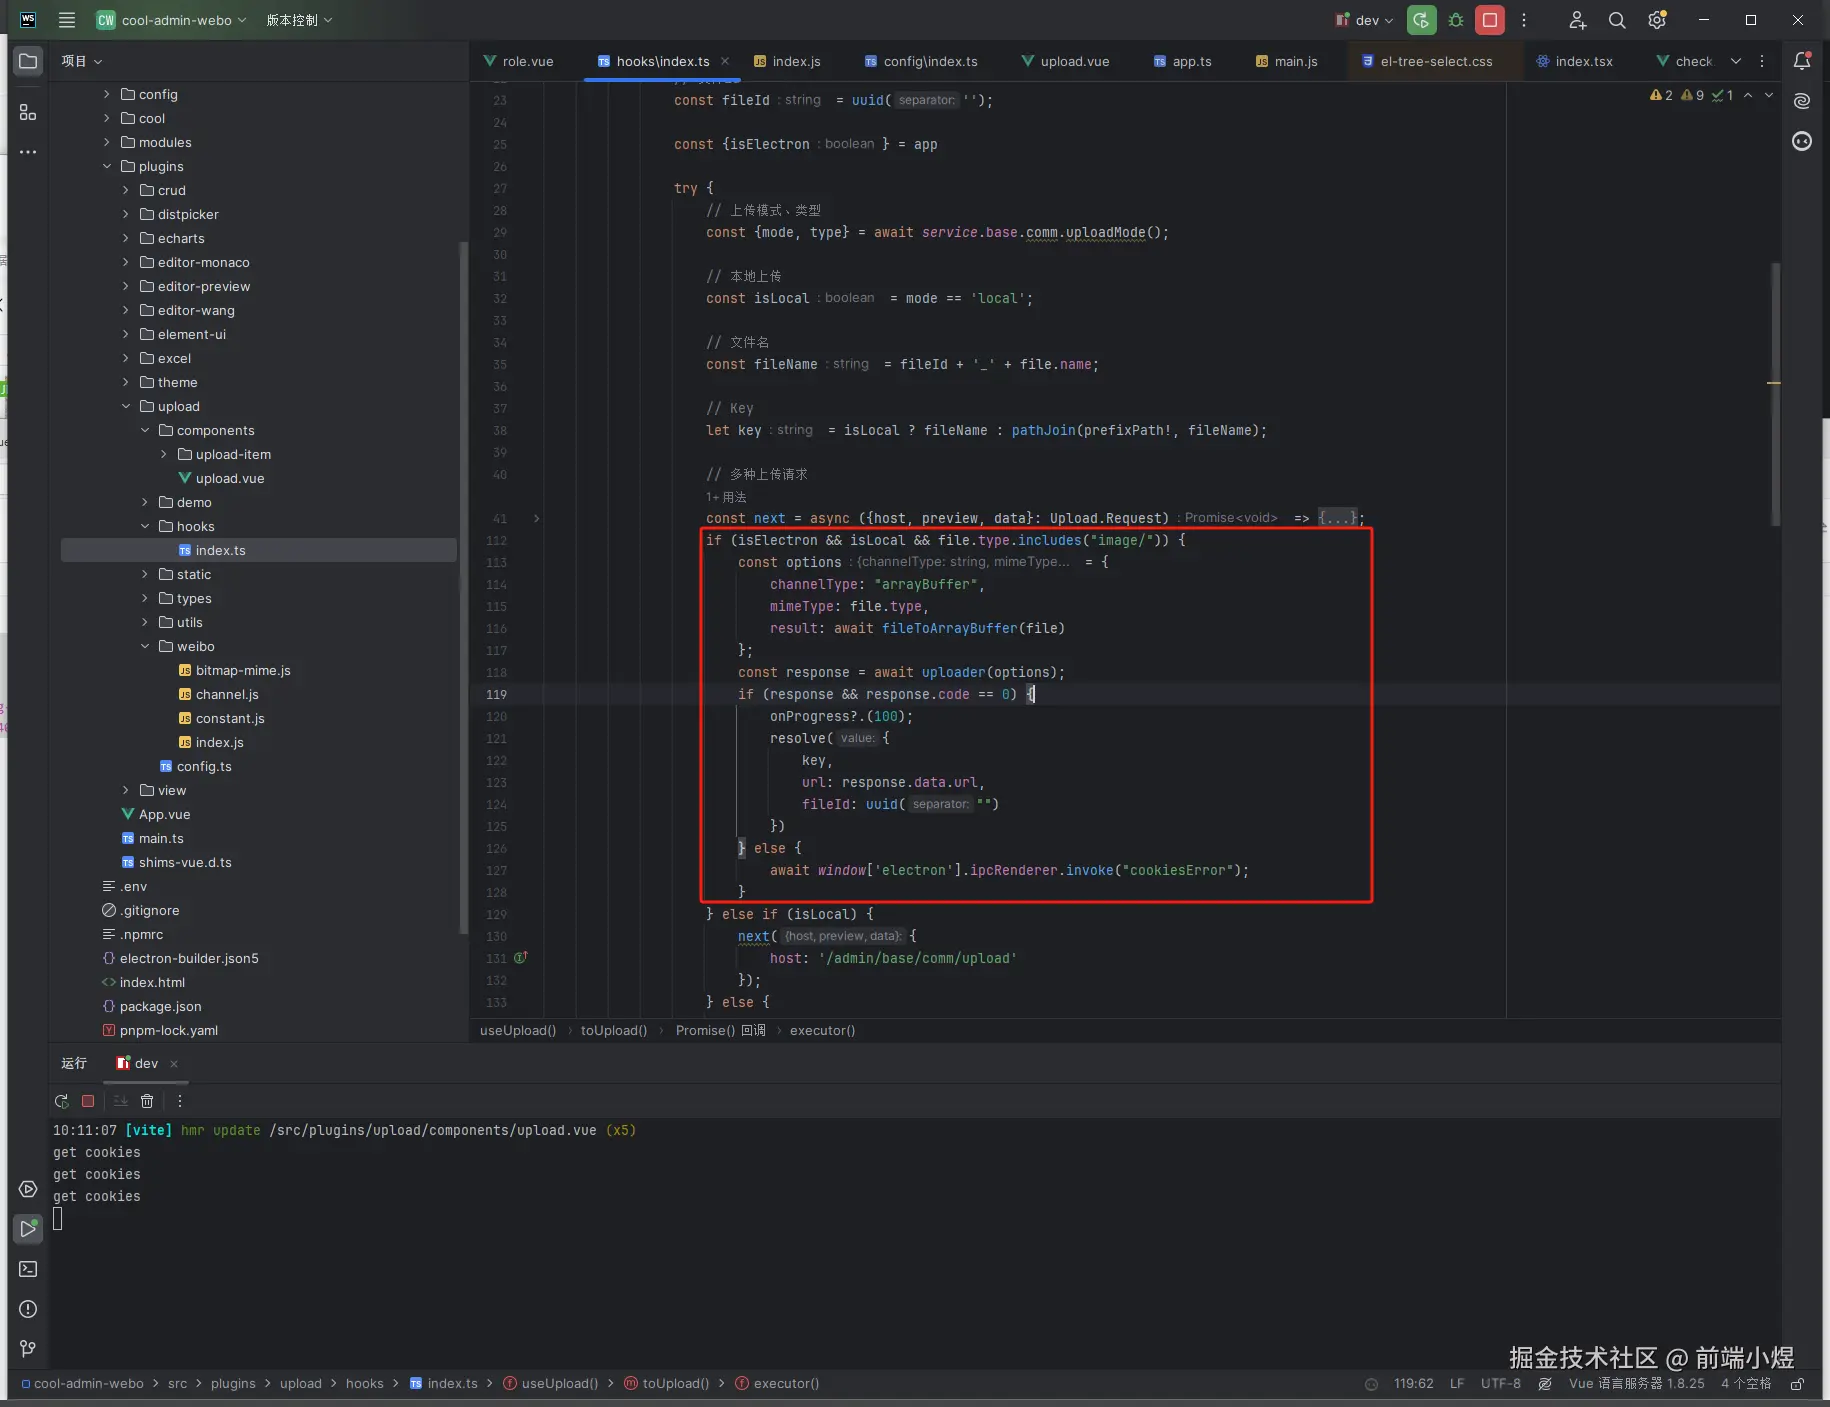This screenshot has width=1830, height=1407.
Task: Click the 119:62 cursor position indicator
Action: [x=1414, y=1384]
